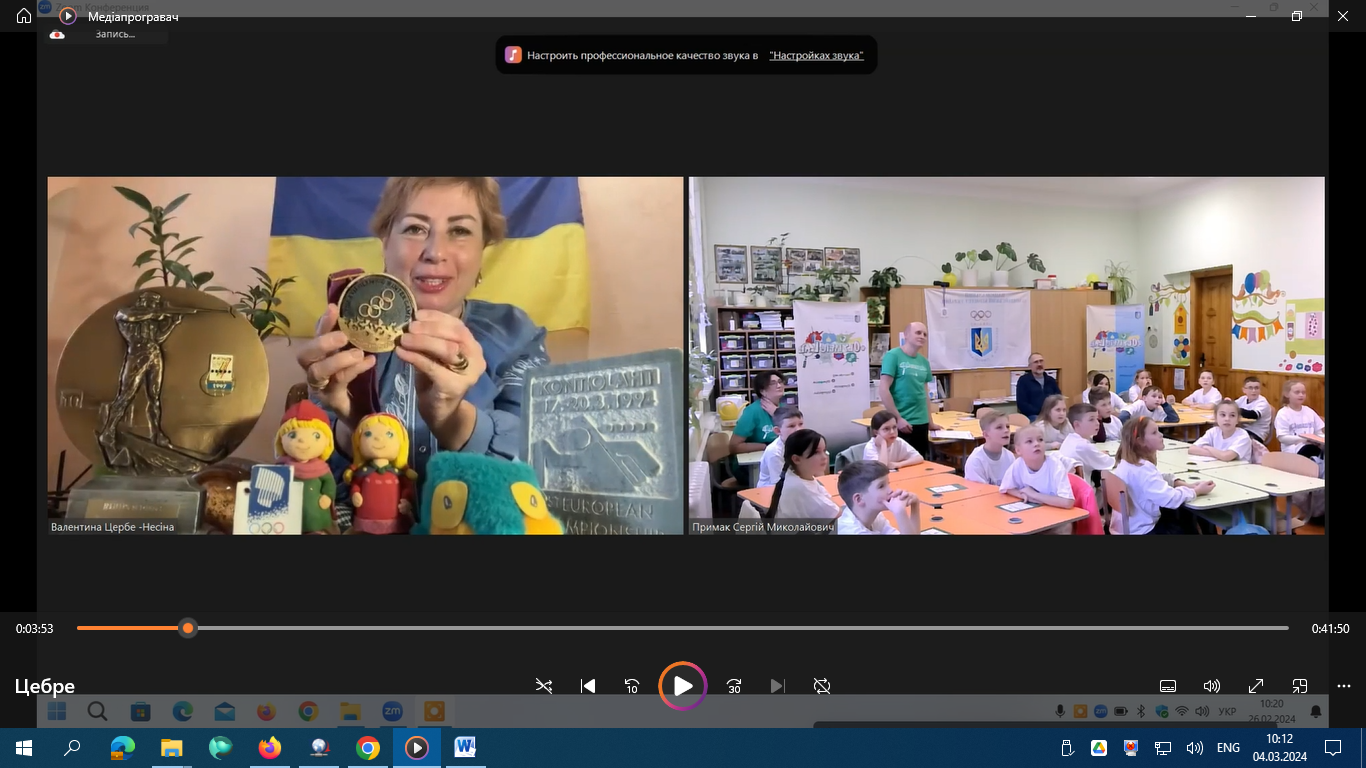The width and height of the screenshot is (1366, 768).
Task: Click the orange seek bar thumb
Action: [188, 628]
